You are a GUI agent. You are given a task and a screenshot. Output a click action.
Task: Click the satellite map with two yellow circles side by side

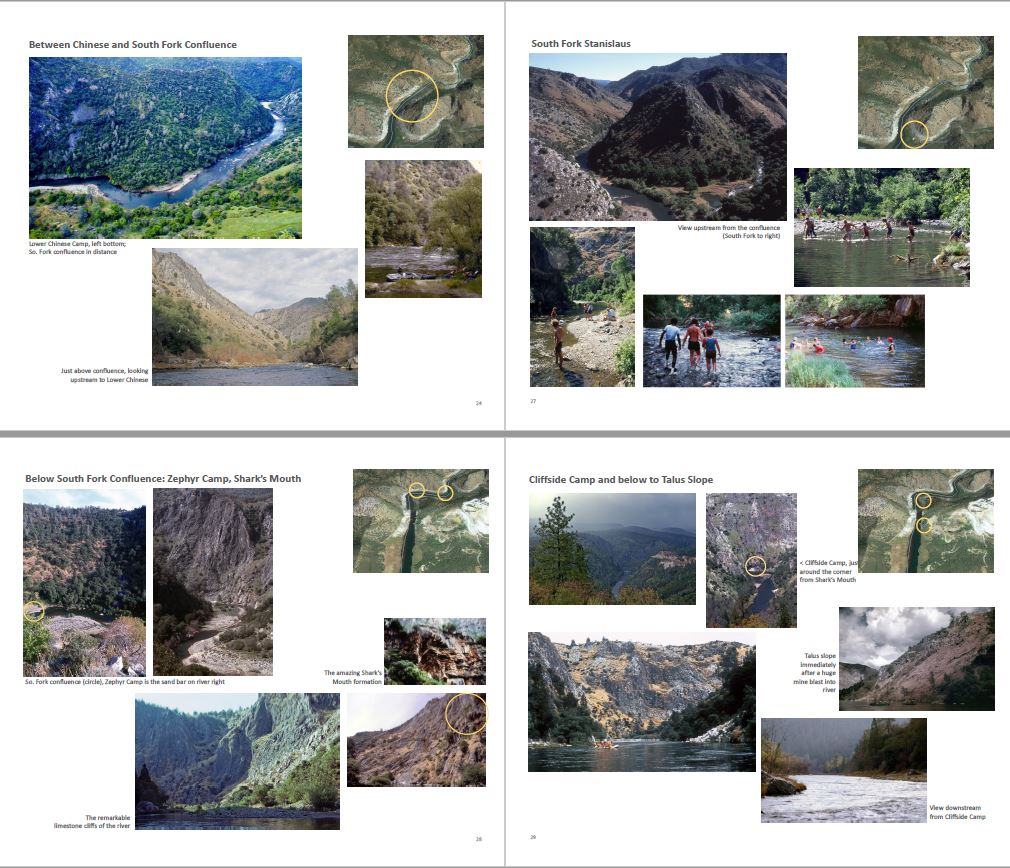click(421, 521)
